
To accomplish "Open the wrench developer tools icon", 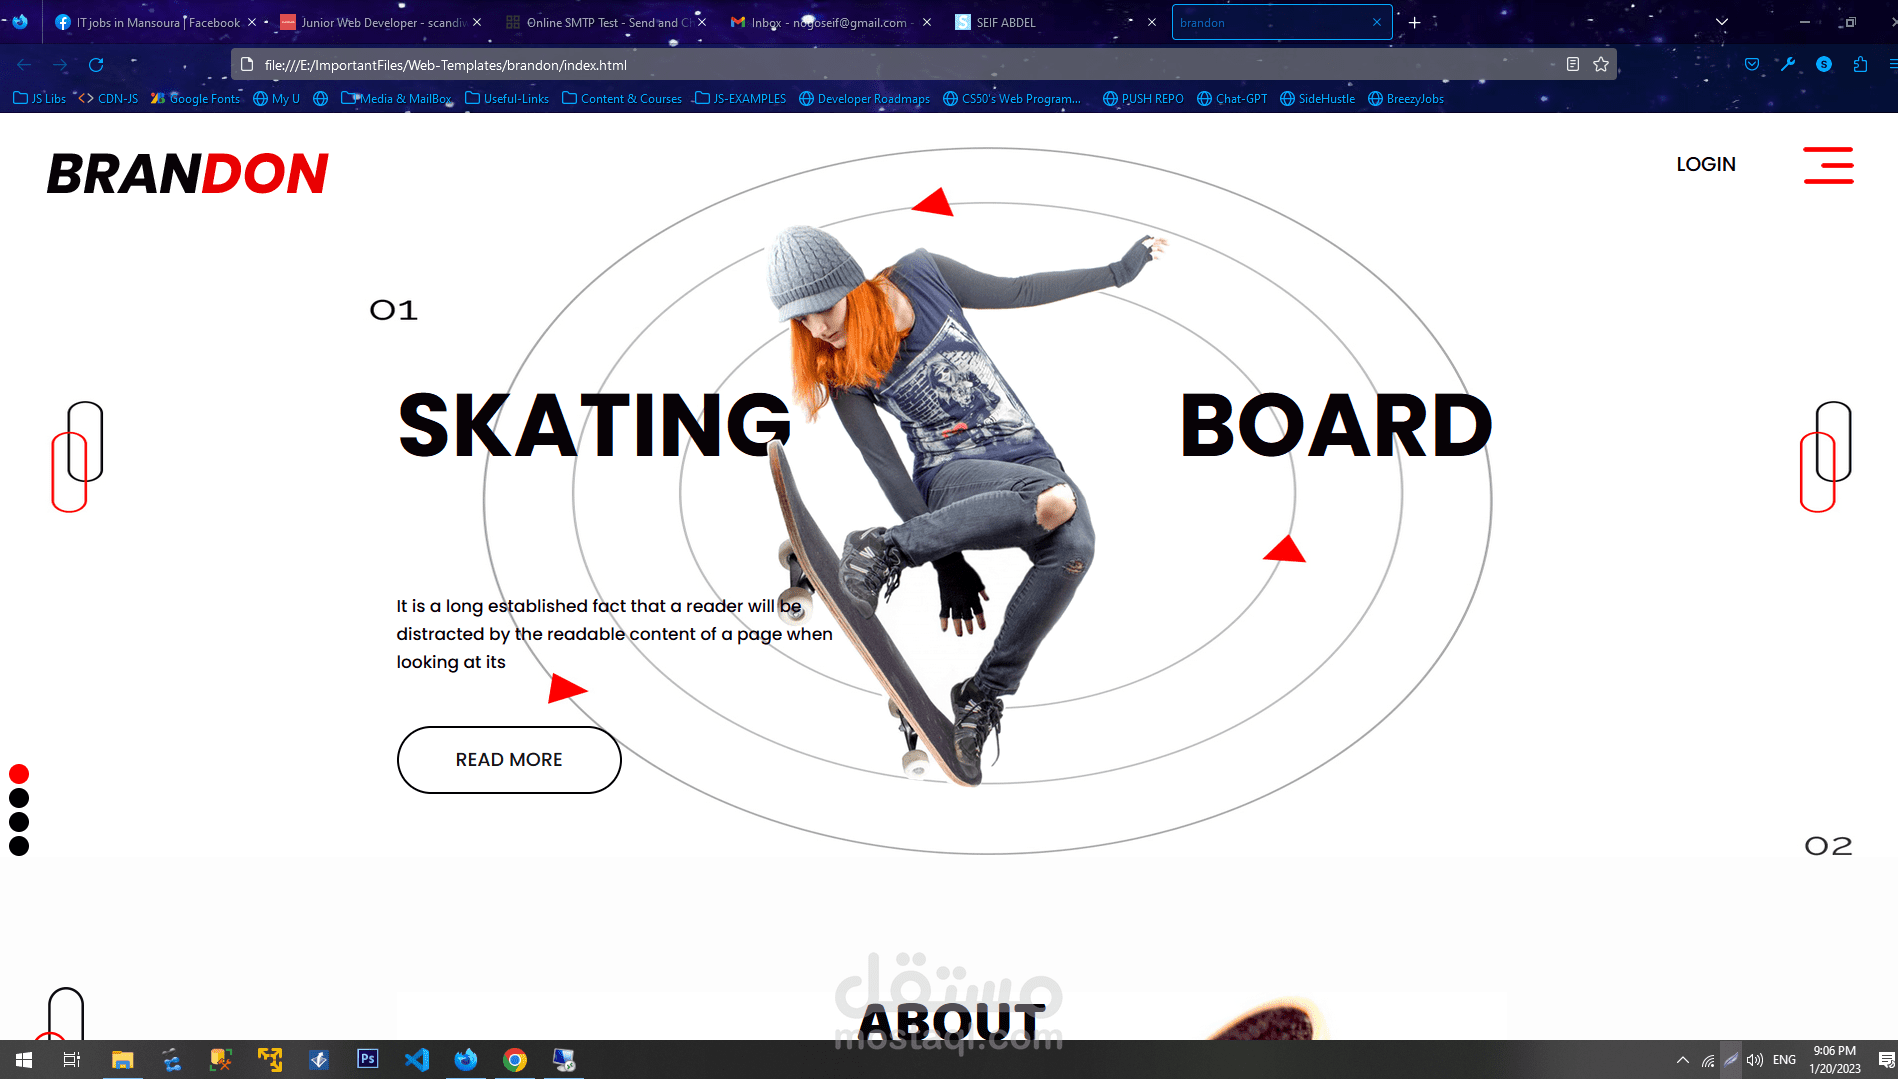I will [1788, 65].
